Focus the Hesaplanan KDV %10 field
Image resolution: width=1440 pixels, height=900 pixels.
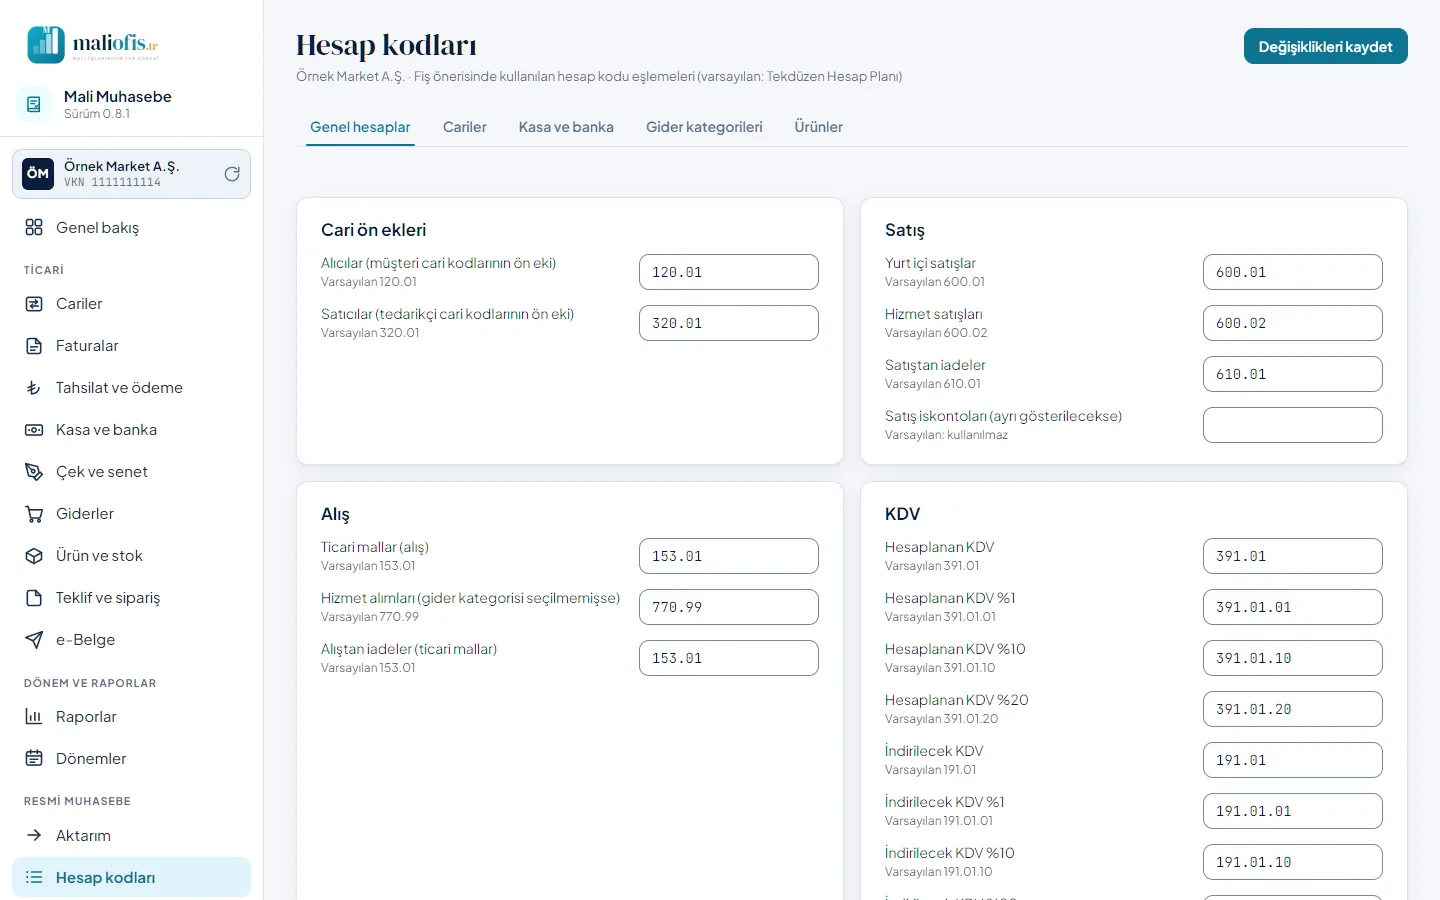(x=1293, y=658)
